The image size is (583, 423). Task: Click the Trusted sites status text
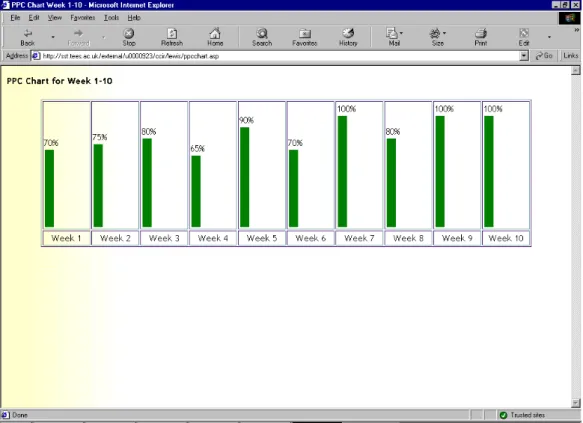(x=527, y=415)
